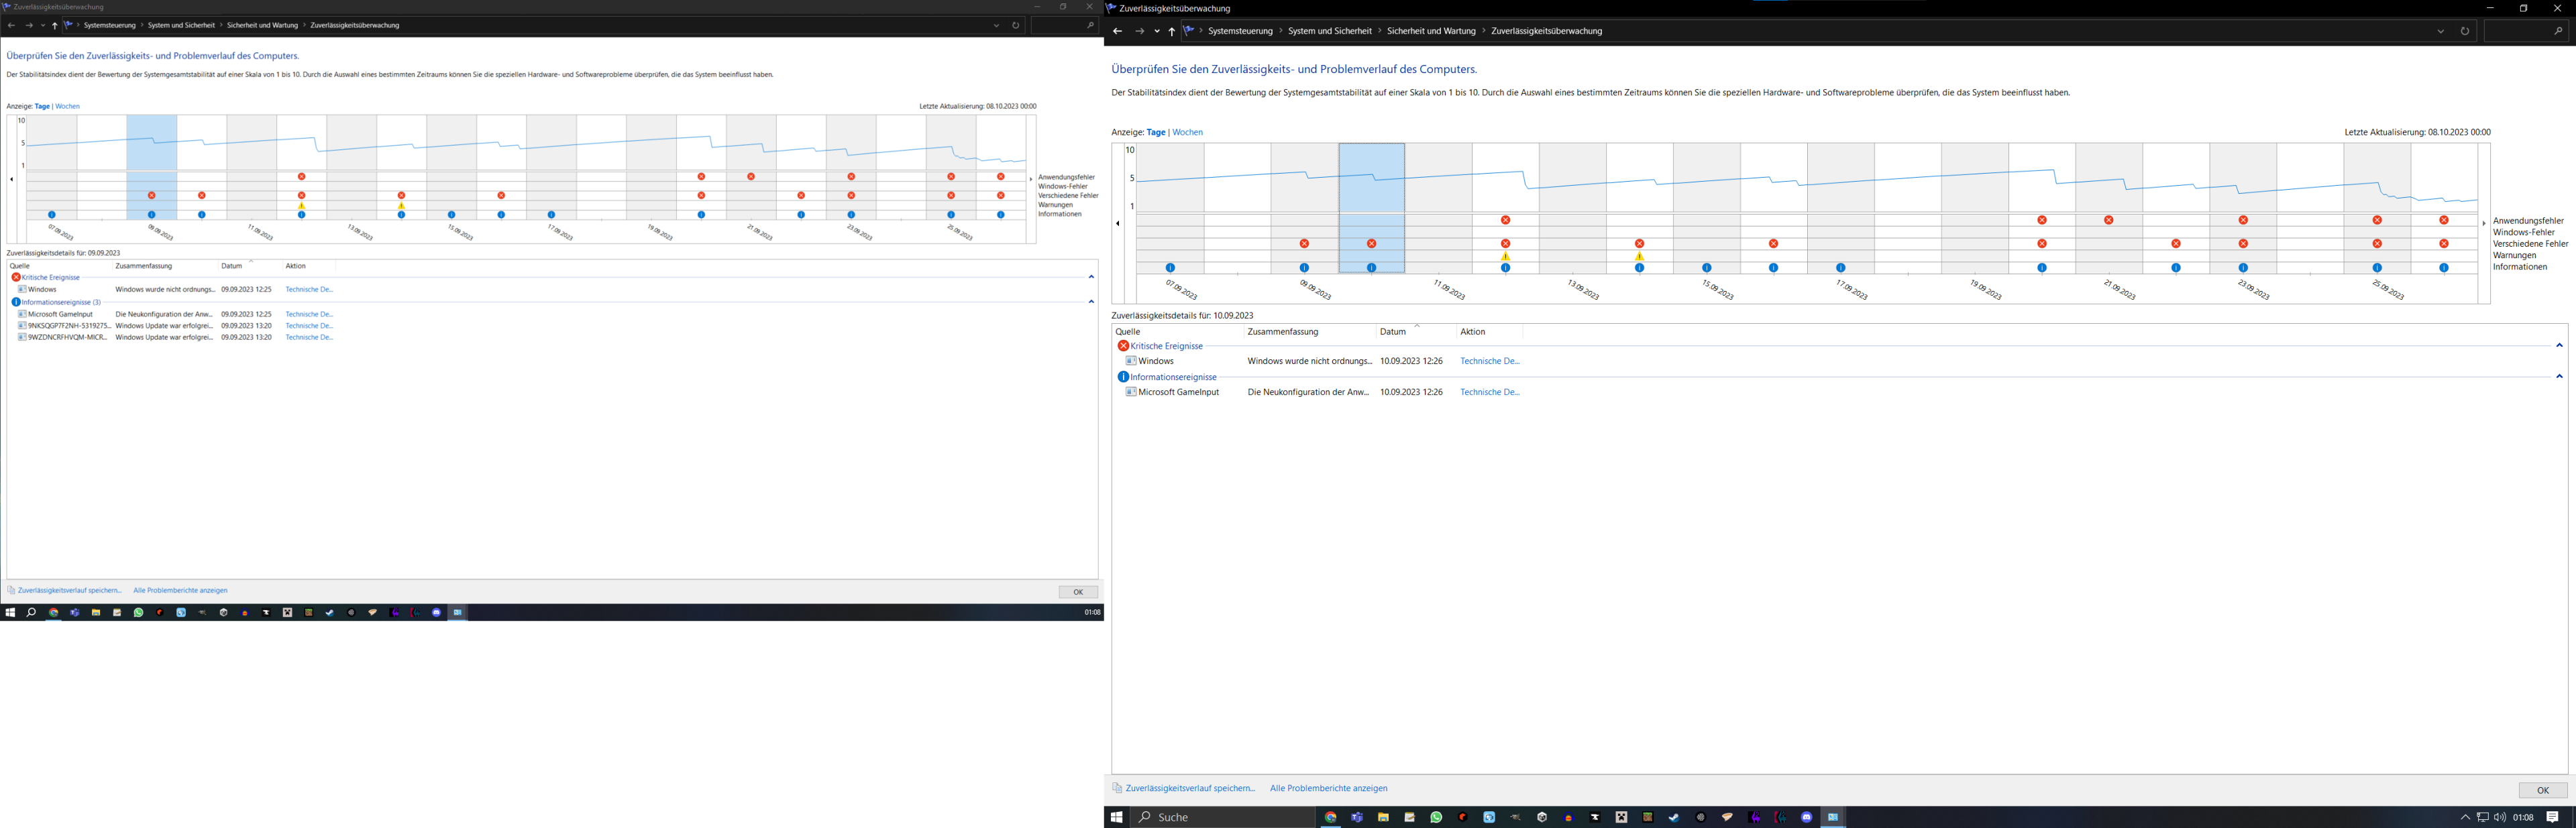Click the selected day's information marker in right chart
This screenshot has height=828, width=2576.
pyautogui.click(x=1371, y=268)
